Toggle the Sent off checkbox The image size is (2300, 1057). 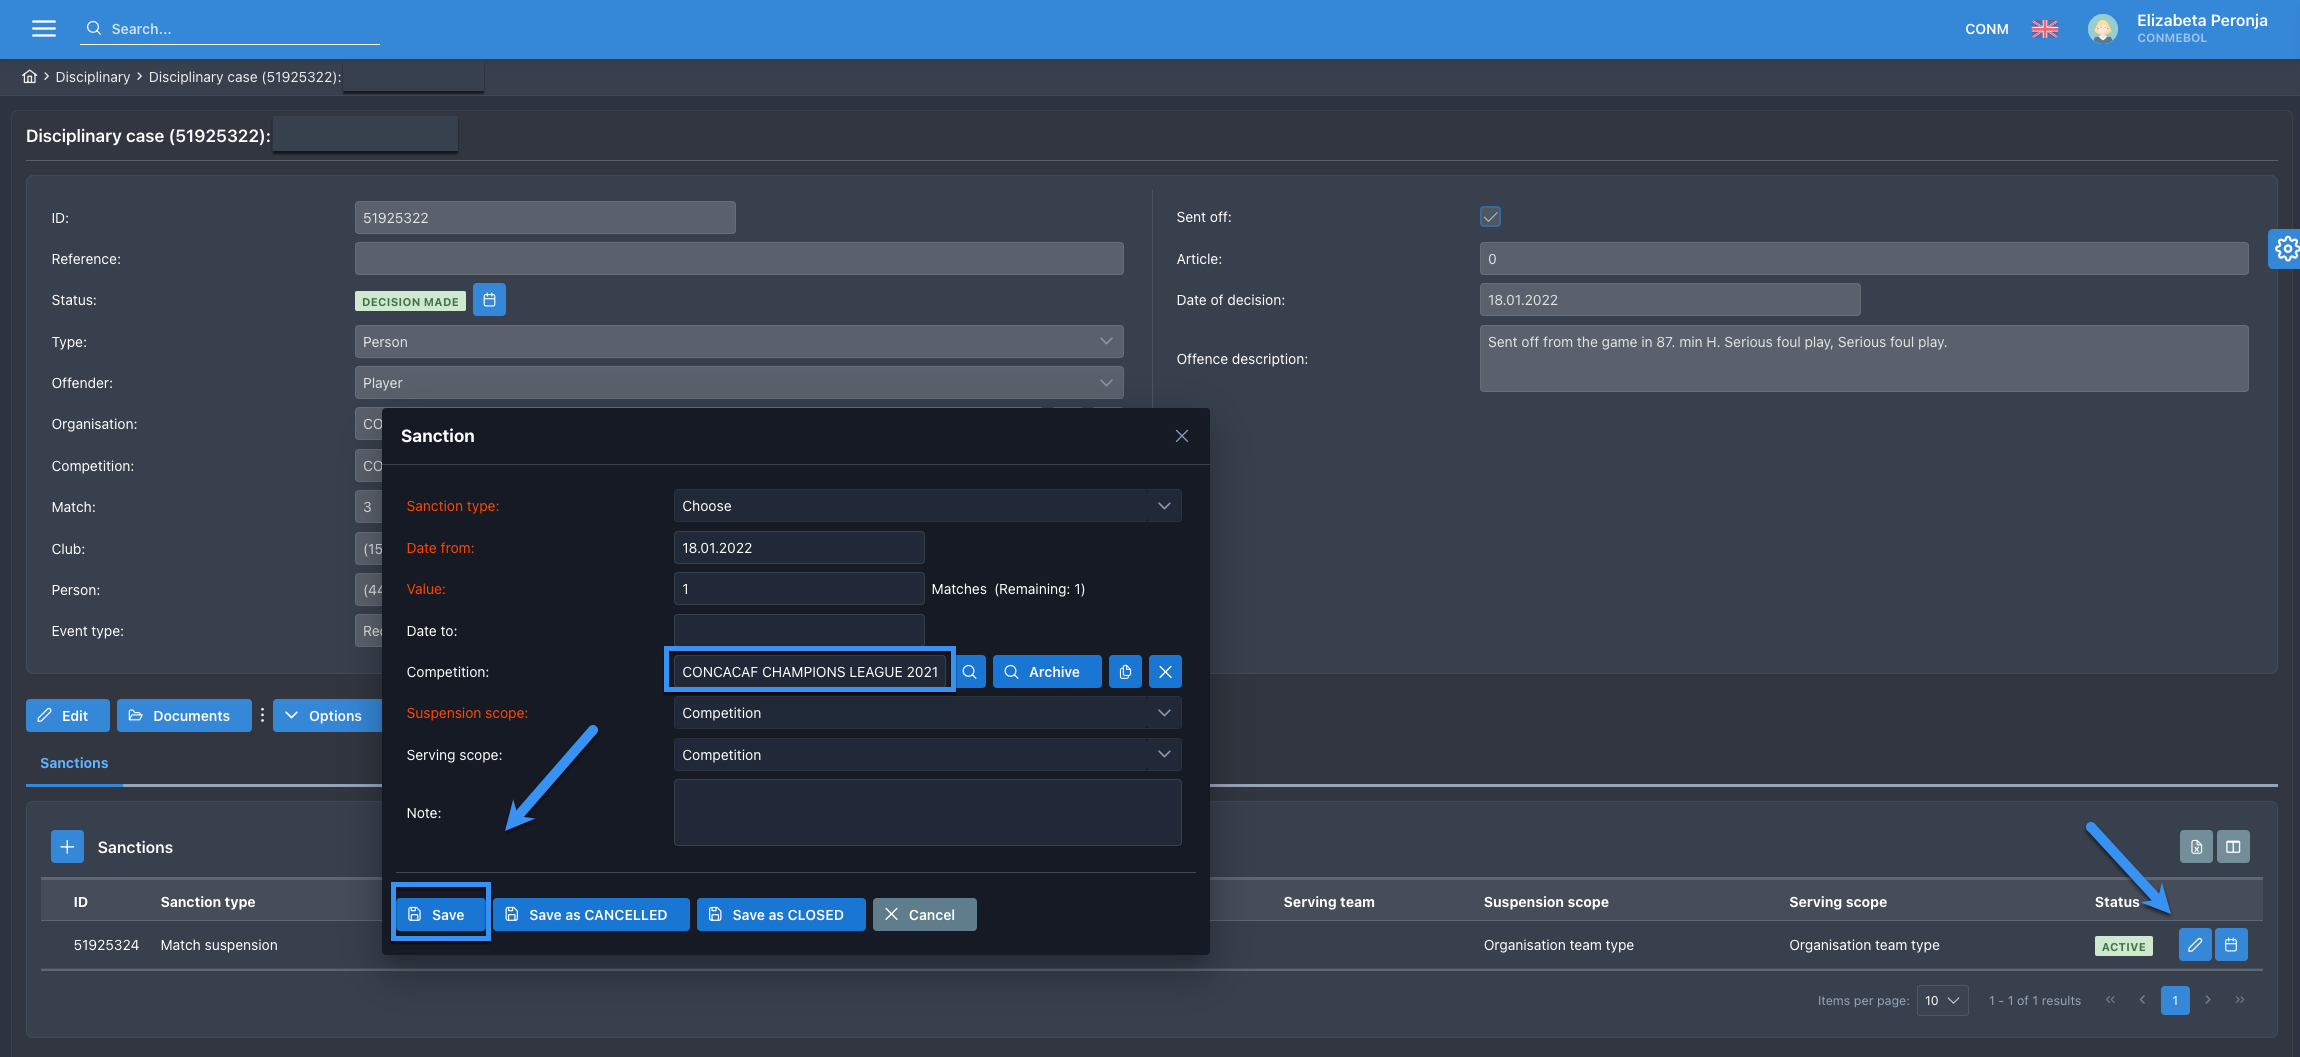(x=1490, y=217)
